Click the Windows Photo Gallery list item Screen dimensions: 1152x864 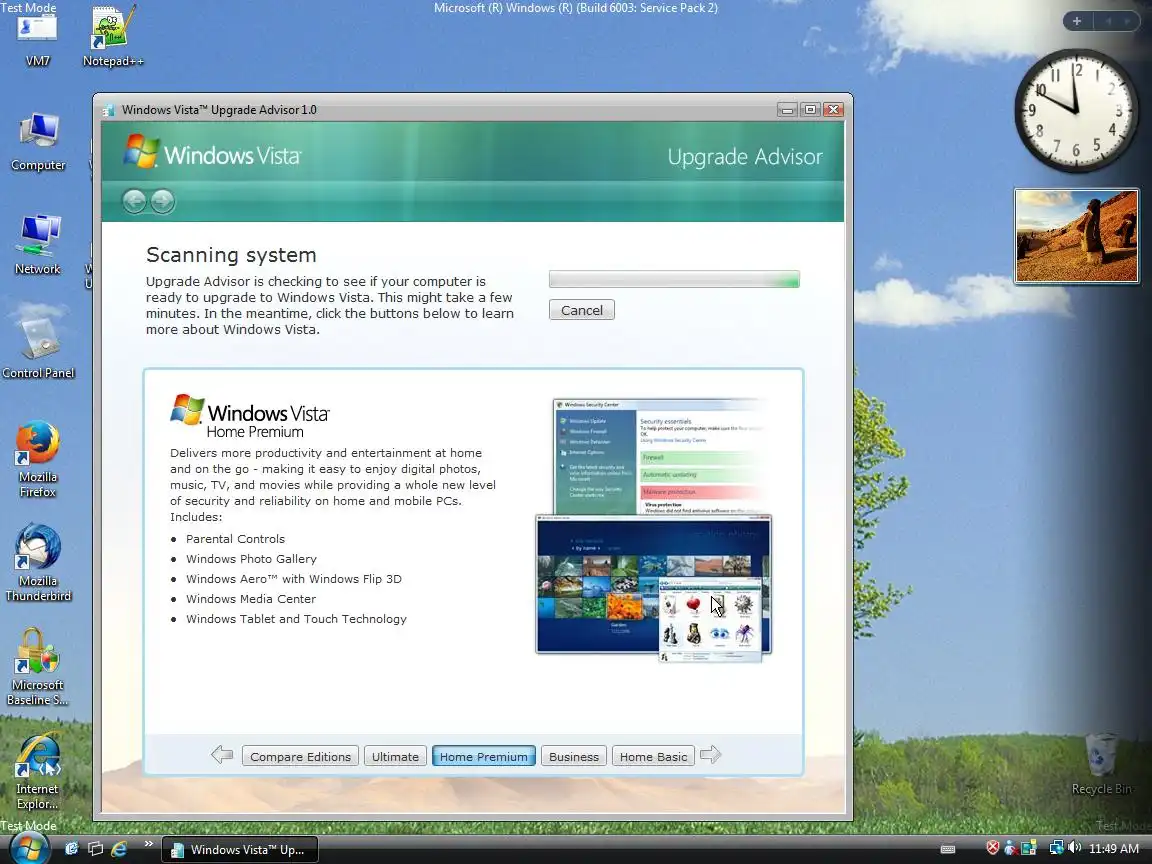click(251, 558)
